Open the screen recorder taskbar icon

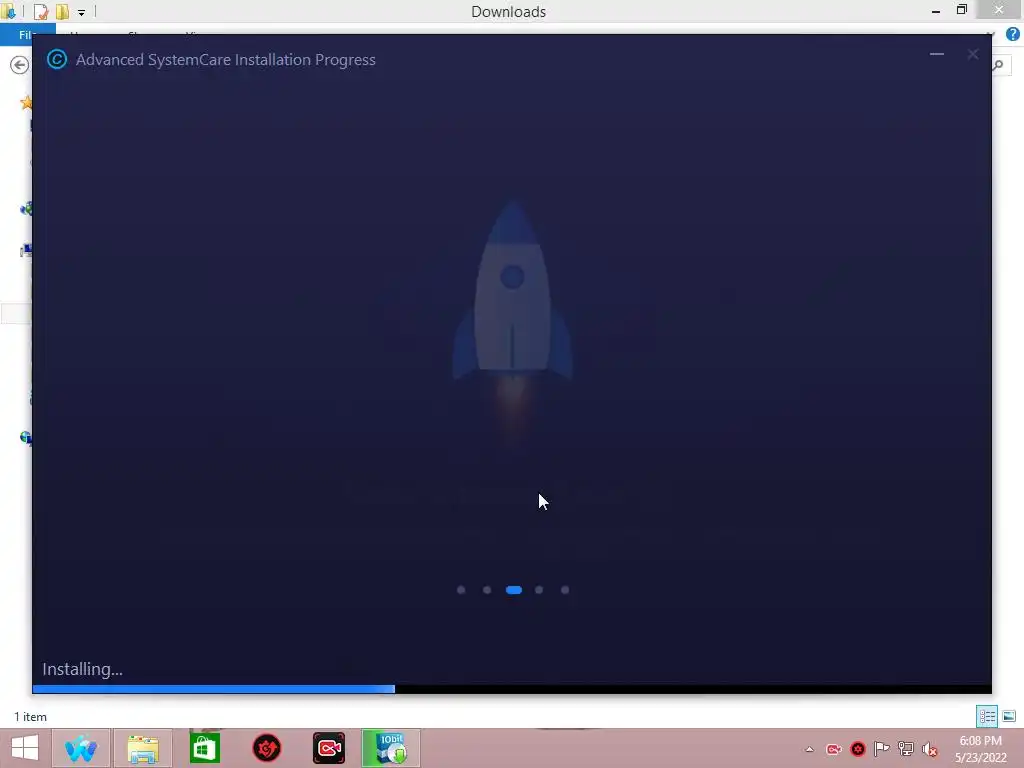pos(328,748)
